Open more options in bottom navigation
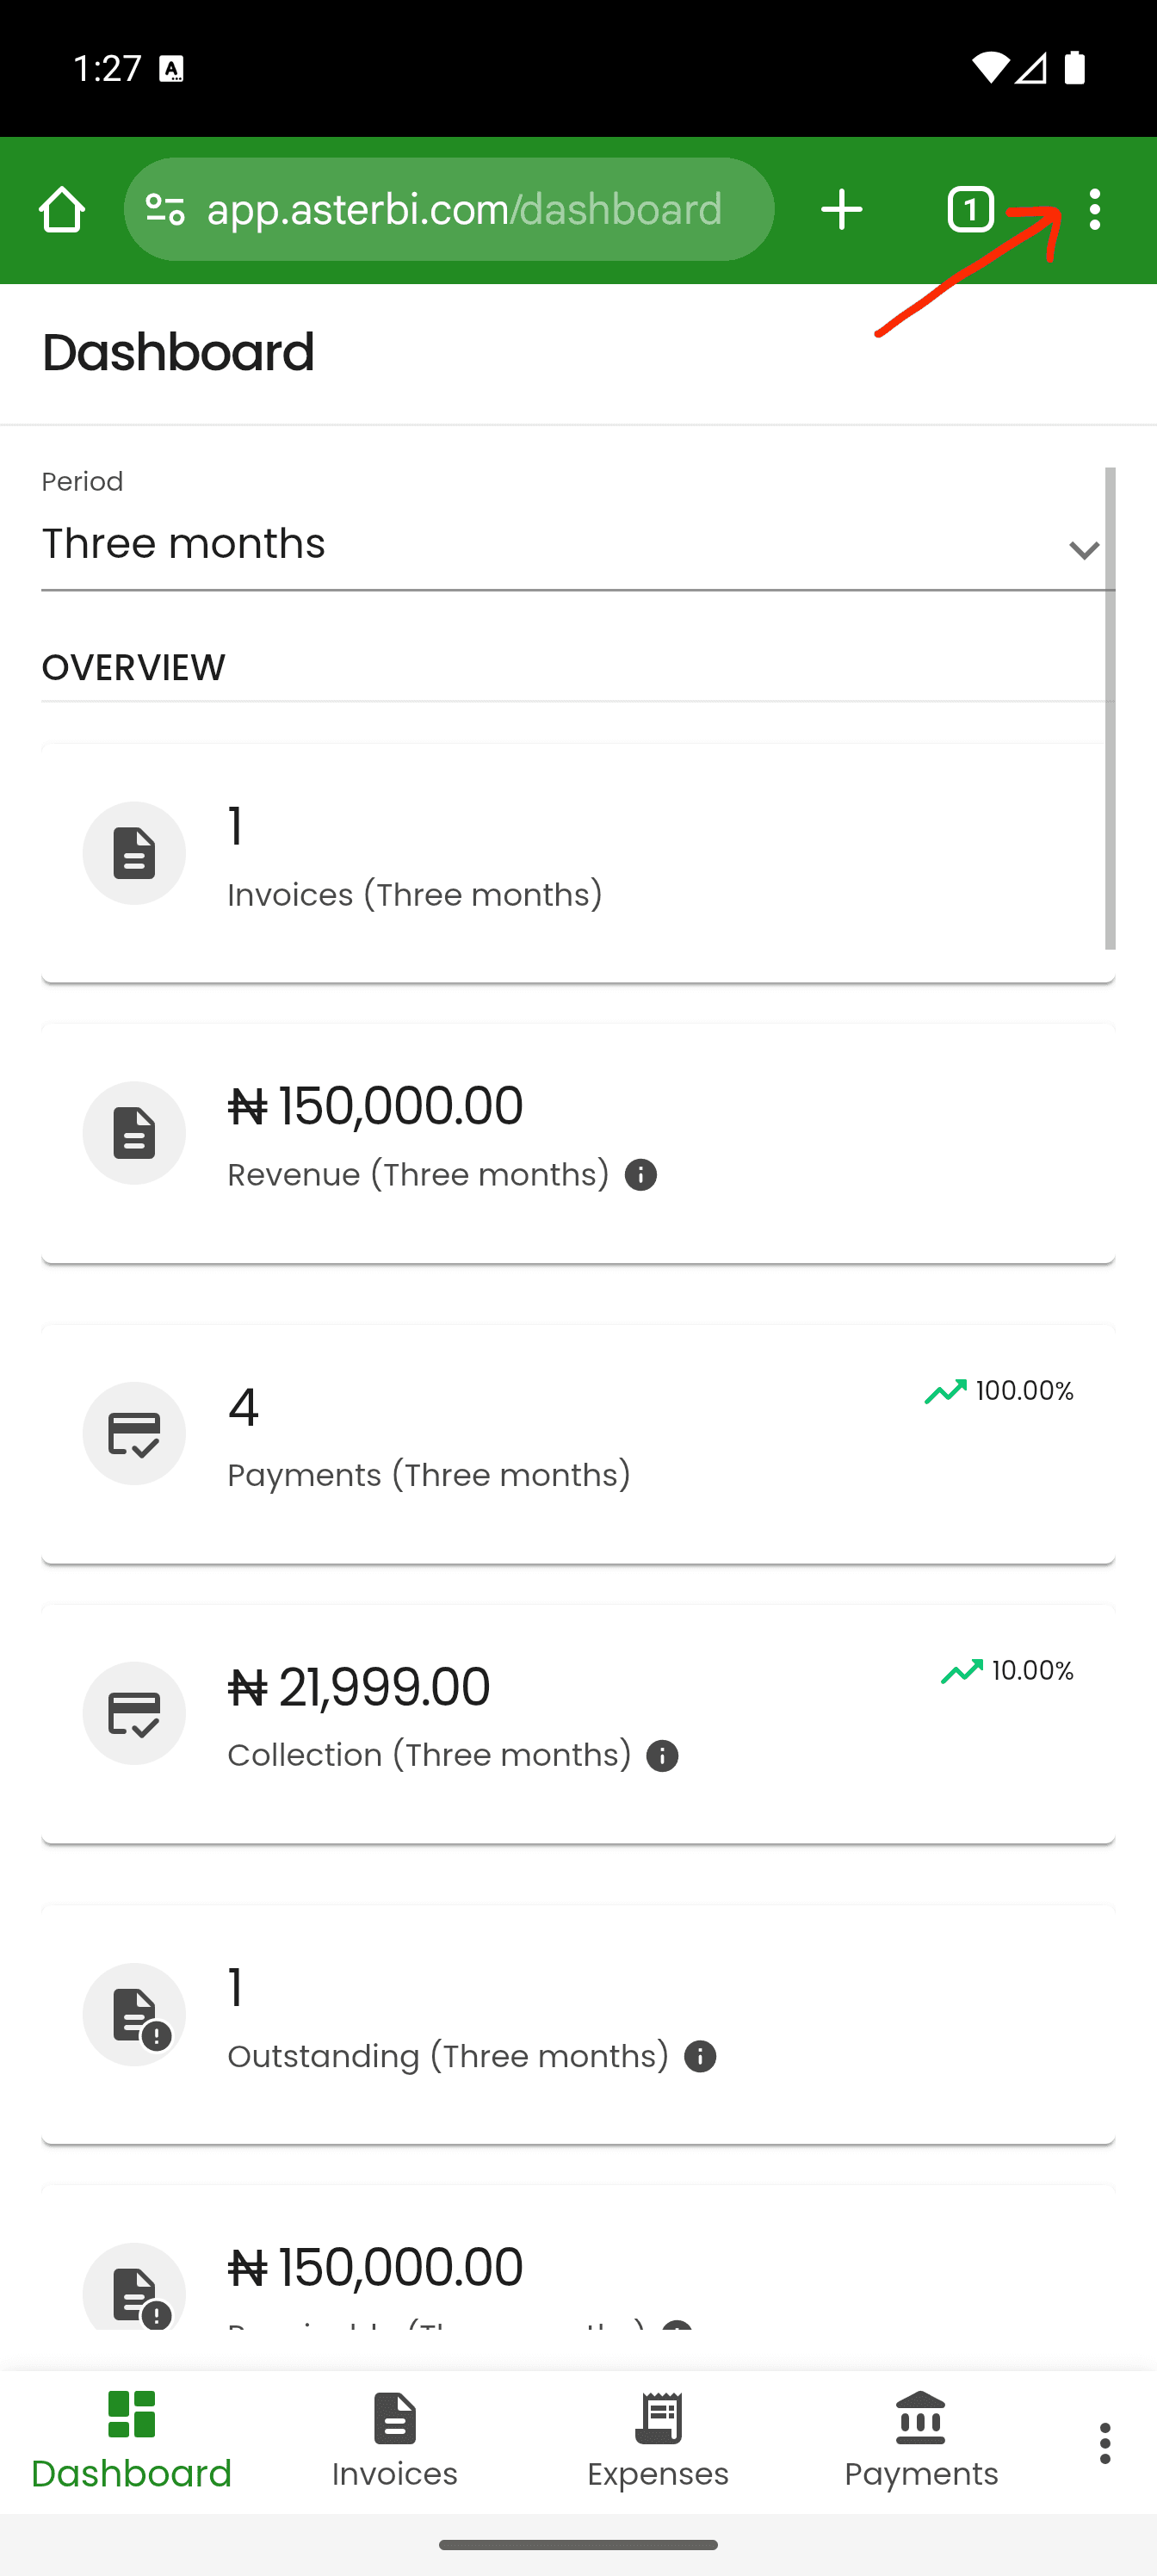The width and height of the screenshot is (1157, 2576). tap(1104, 2443)
